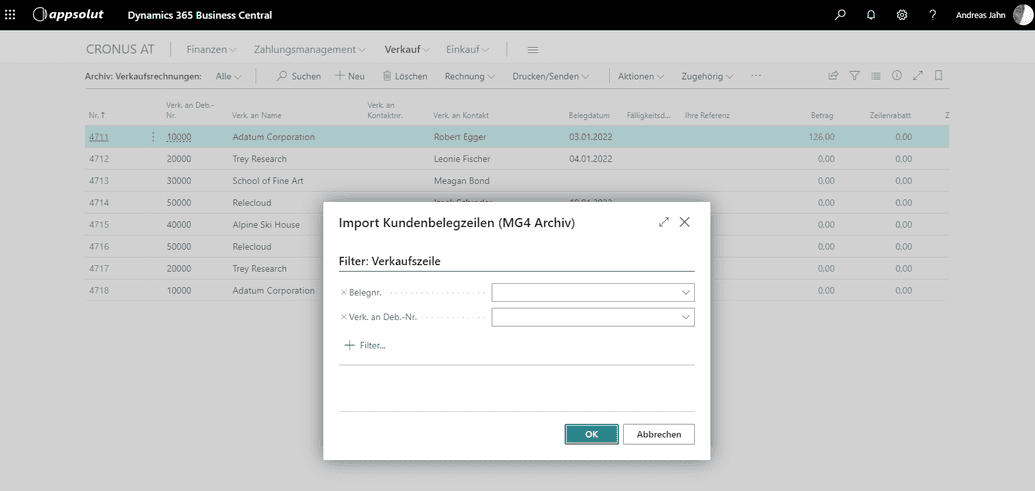Screen dimensions: 1035x491
Task: Open the Verk. an Deb.-Nr. dropdown arrow
Action: point(685,317)
